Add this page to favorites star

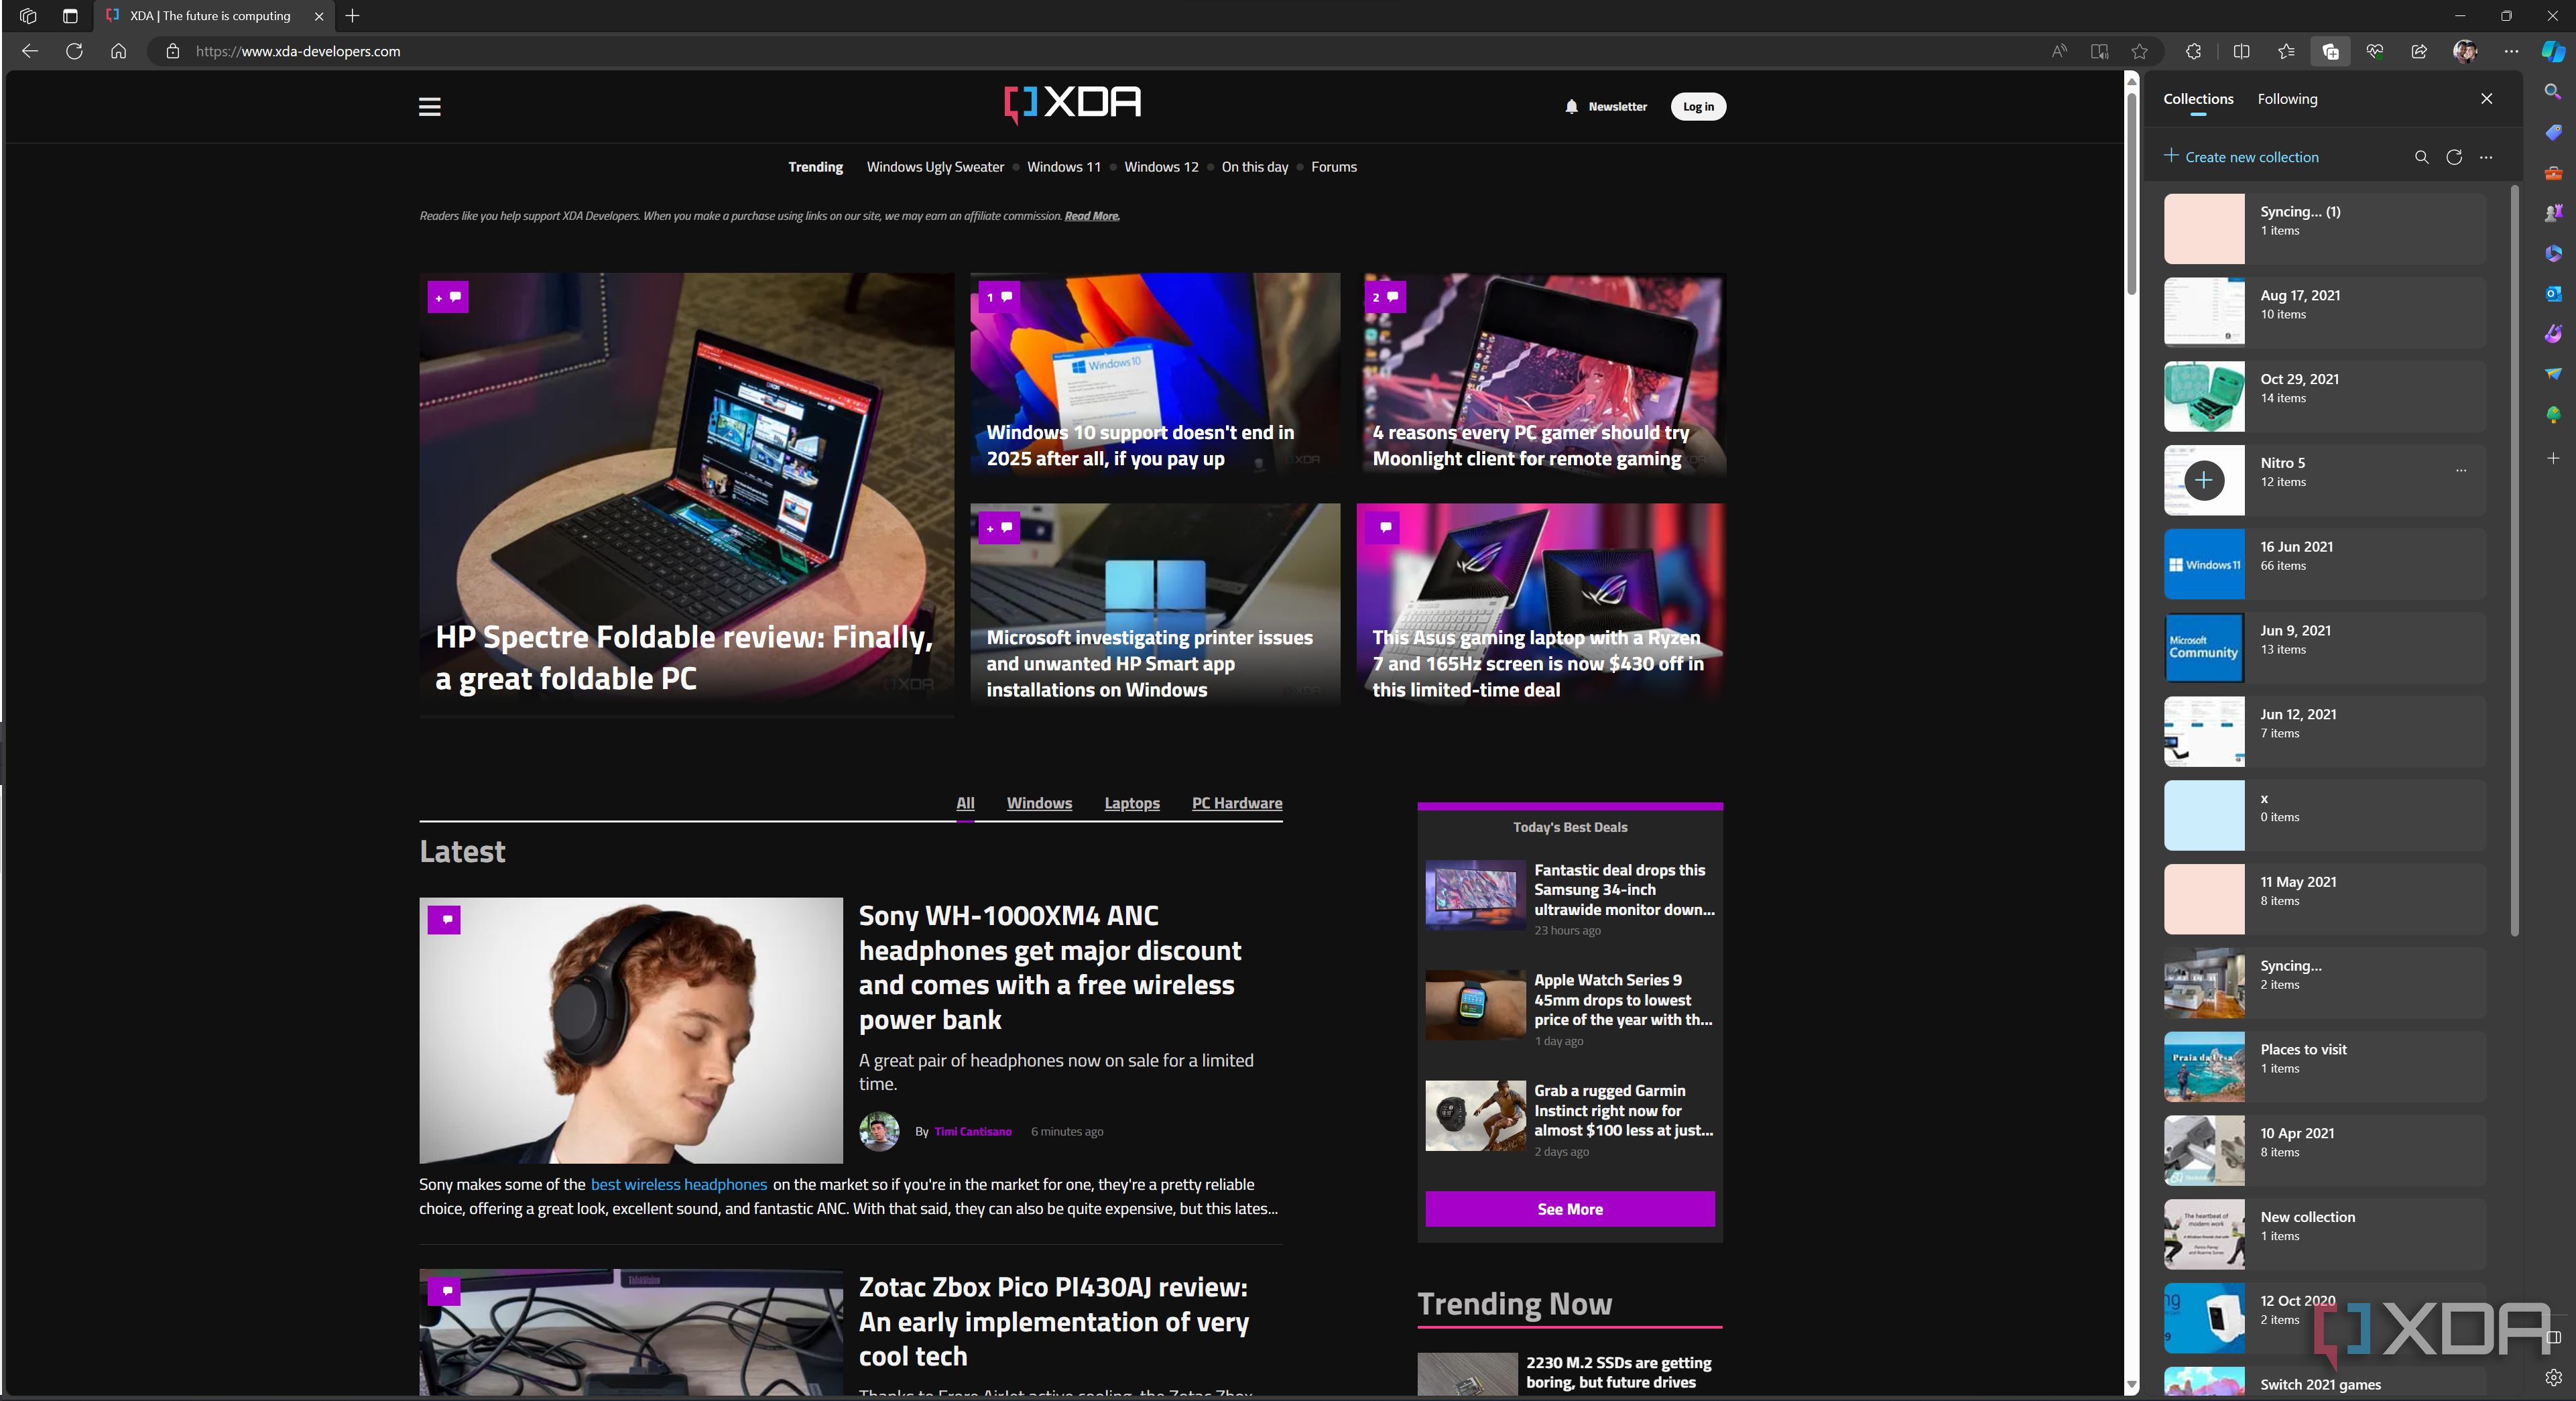pos(2139,51)
